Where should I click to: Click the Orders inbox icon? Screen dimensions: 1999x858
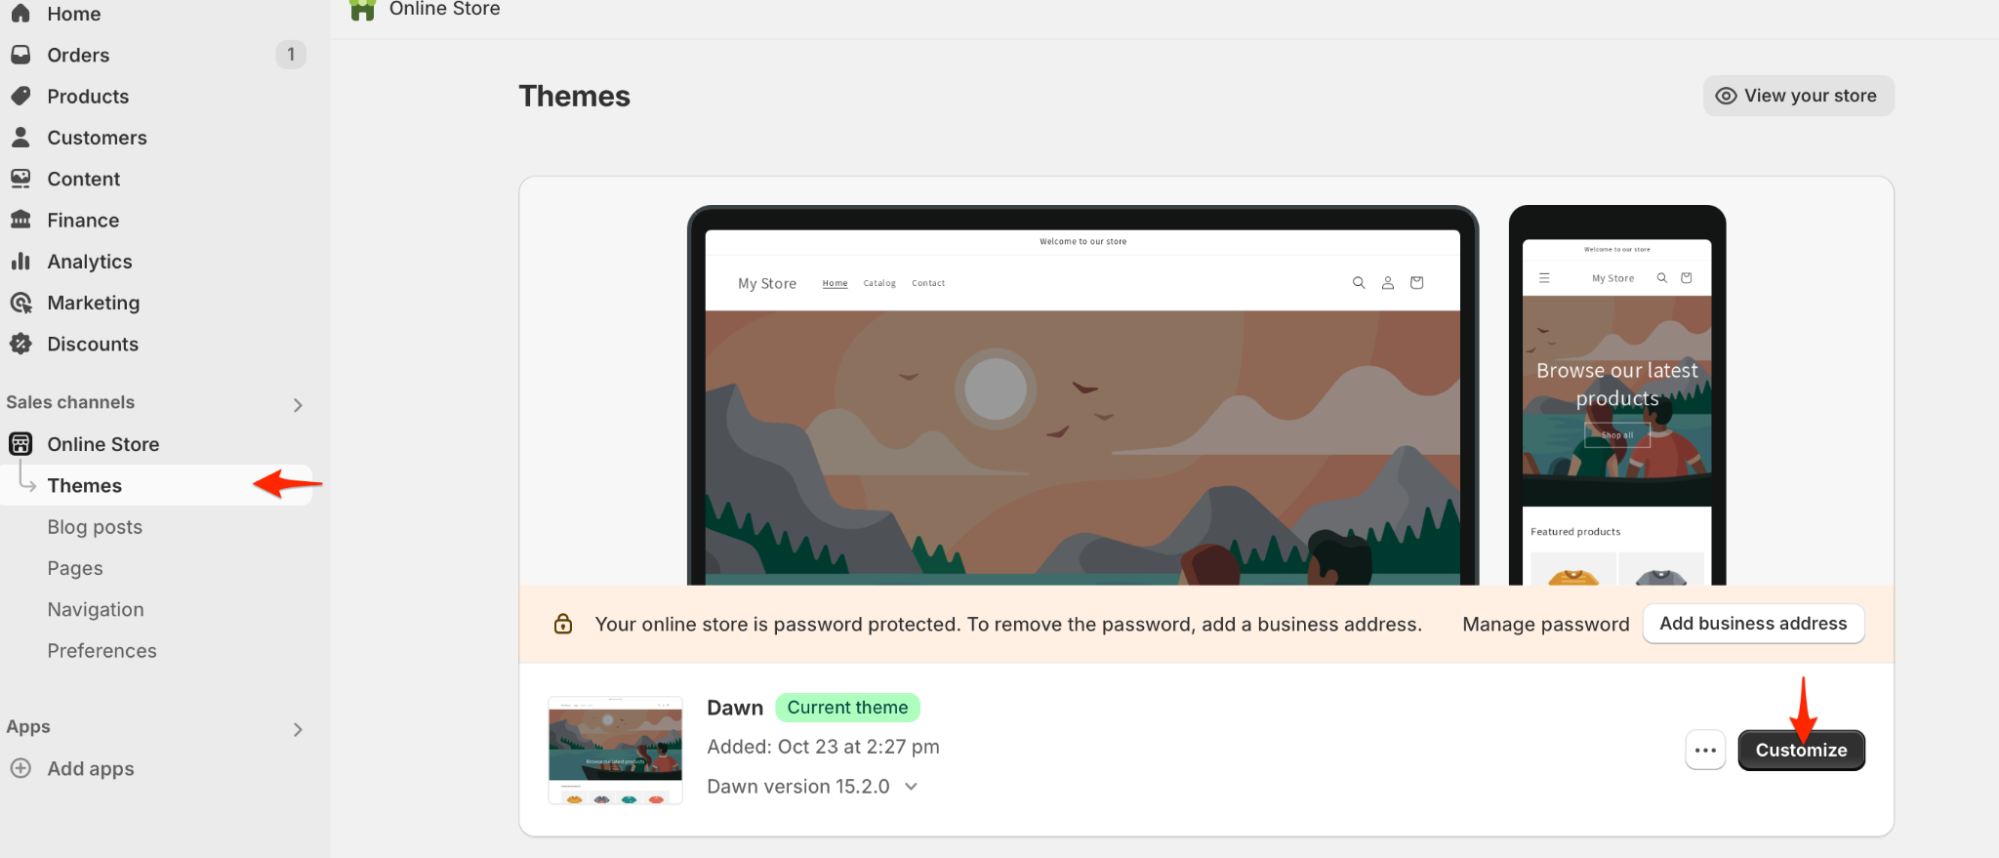tap(20, 55)
